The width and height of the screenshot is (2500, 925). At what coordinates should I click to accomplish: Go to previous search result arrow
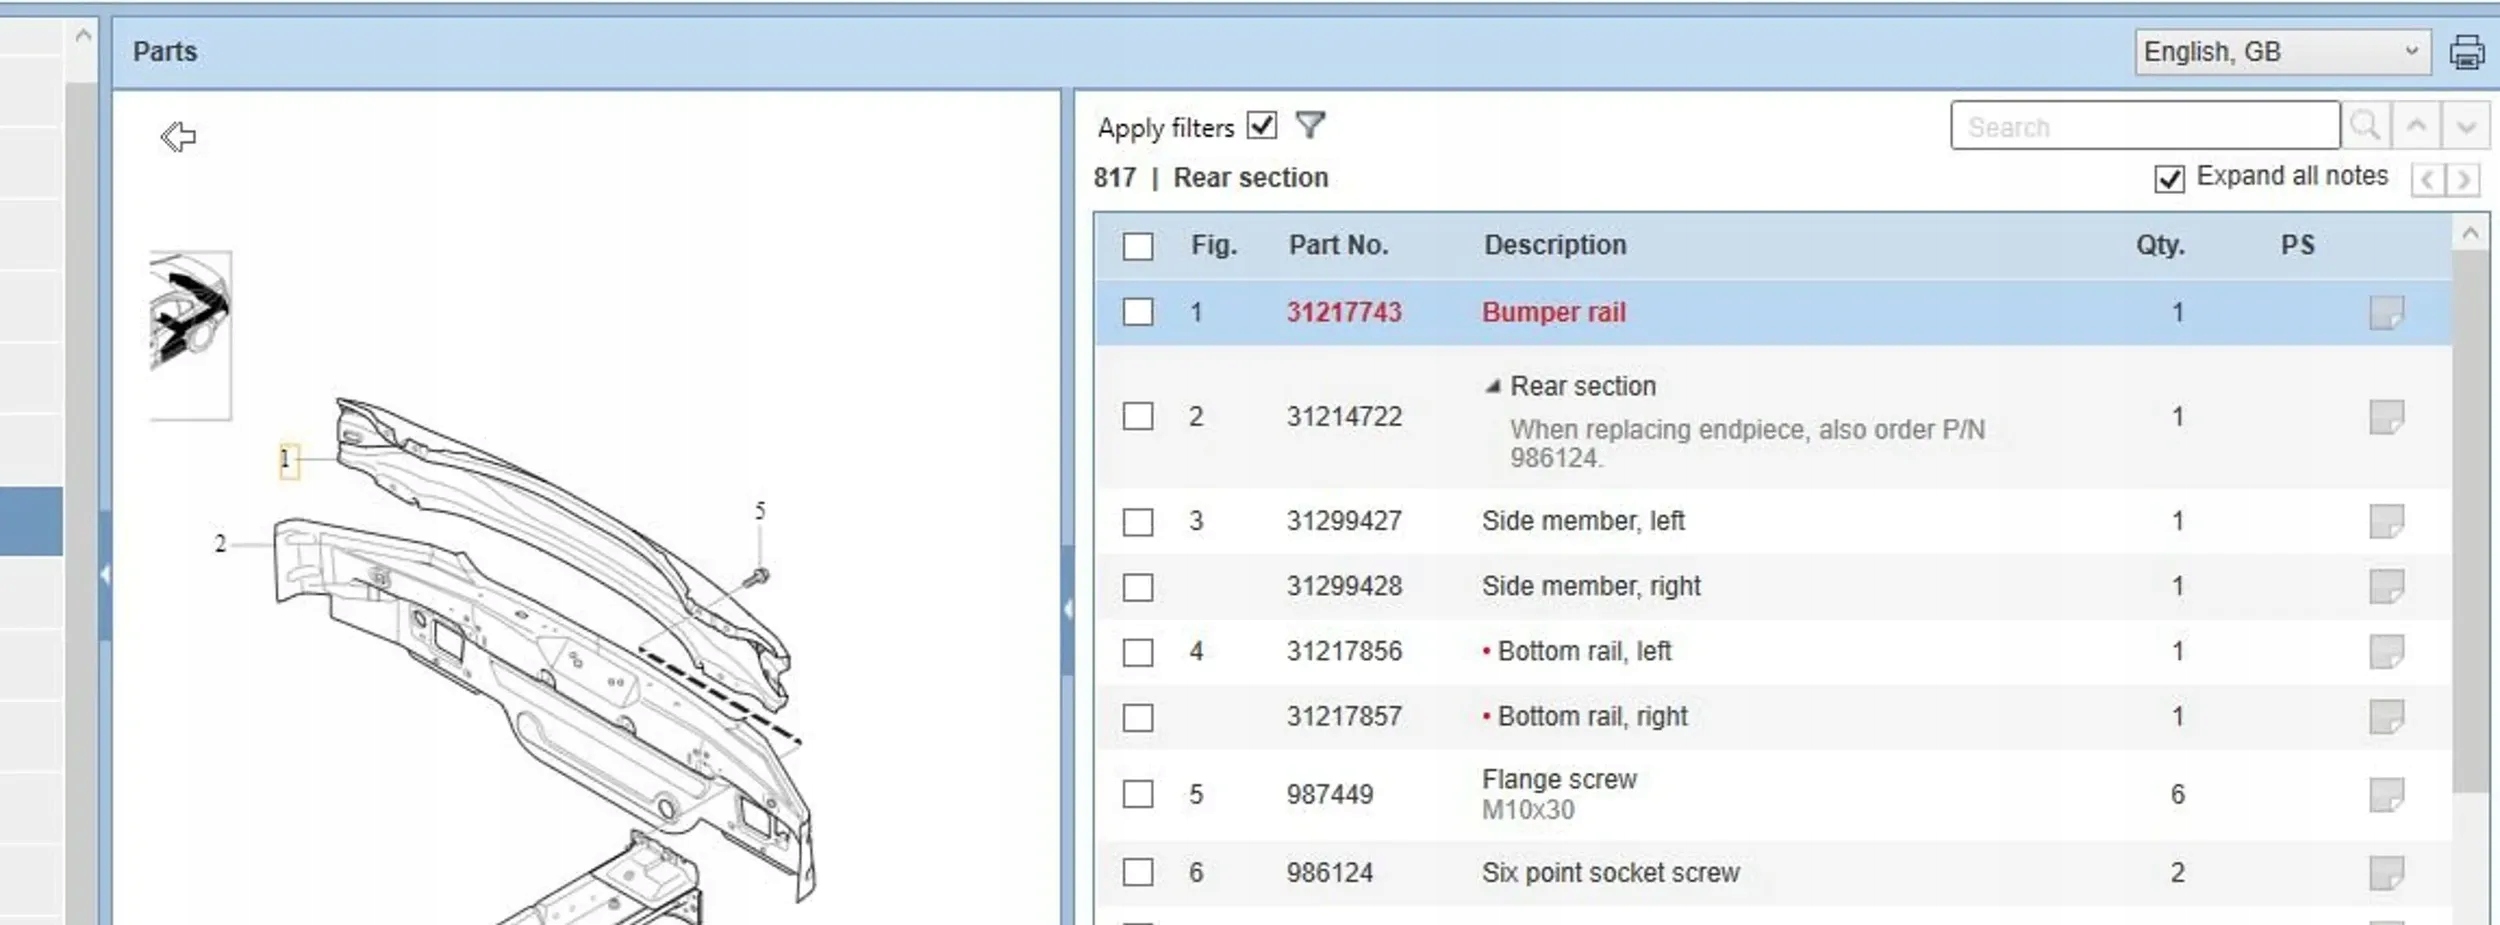pos(2416,126)
